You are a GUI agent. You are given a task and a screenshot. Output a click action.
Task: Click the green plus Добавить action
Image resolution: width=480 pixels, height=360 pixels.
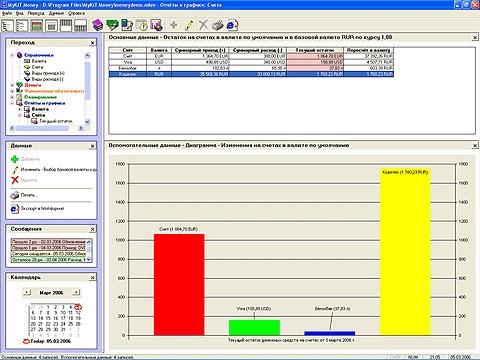tap(25, 159)
